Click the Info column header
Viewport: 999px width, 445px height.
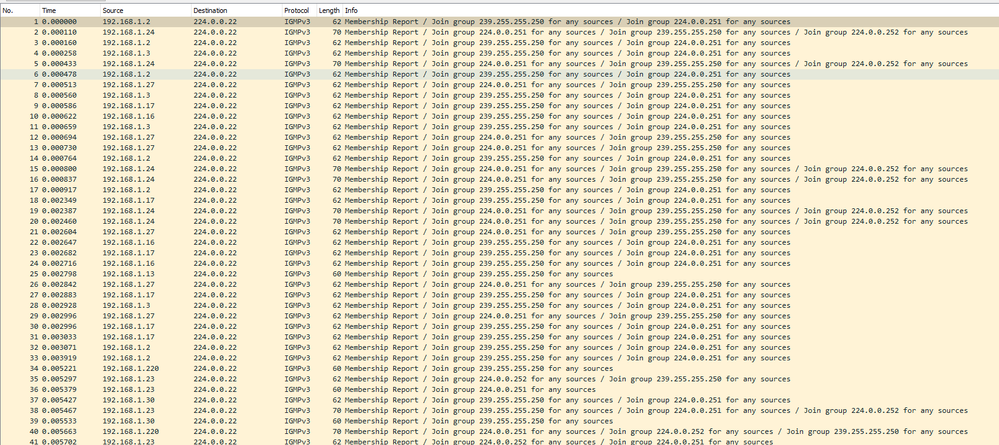pyautogui.click(x=670, y=11)
